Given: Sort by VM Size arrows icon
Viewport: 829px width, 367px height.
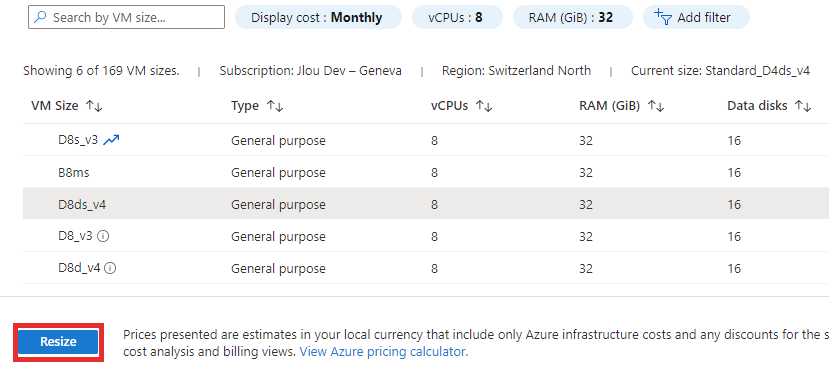Looking at the screenshot, I should point(94,106).
